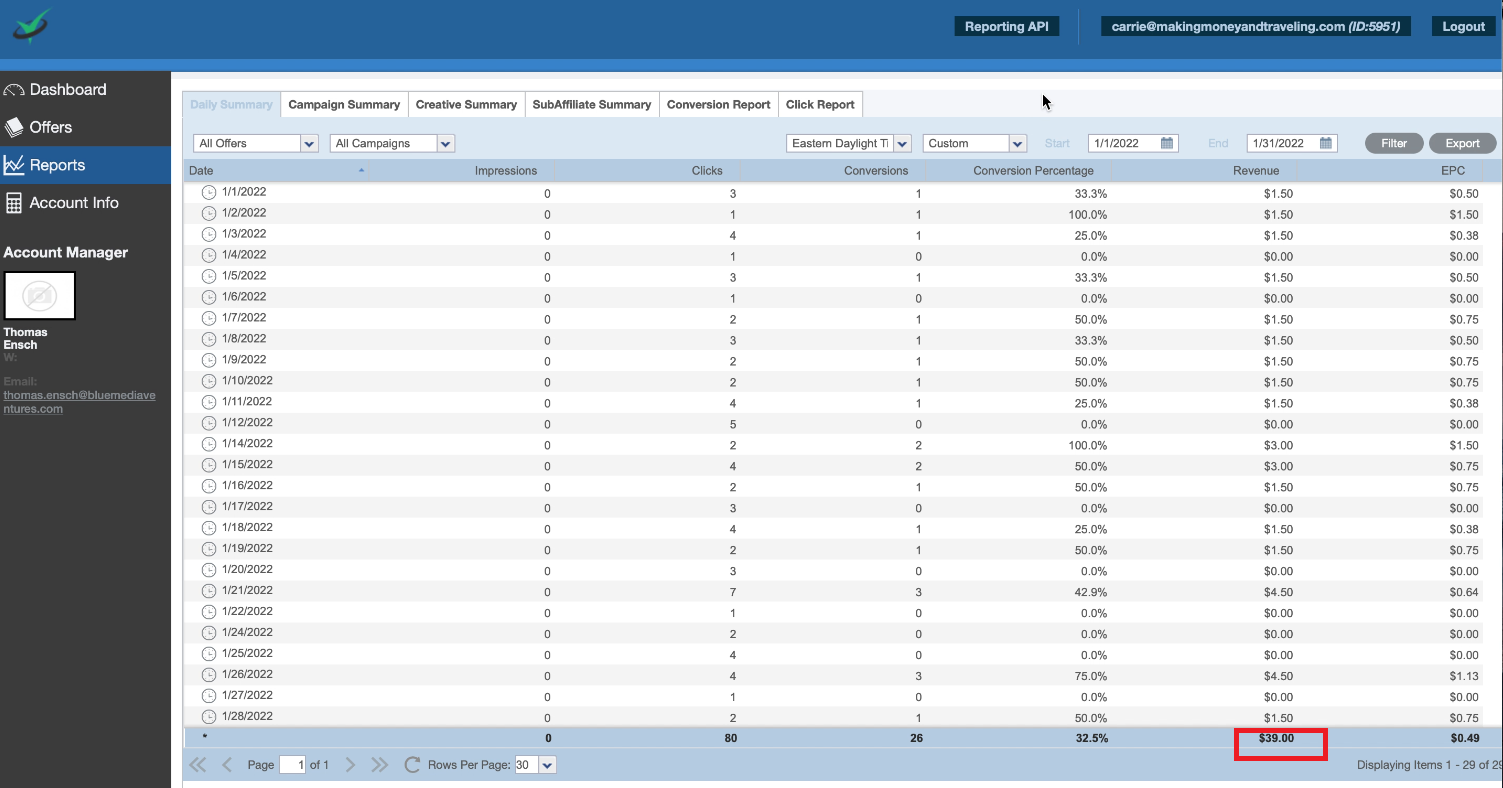Click the clock icon for 1/5/2022
This screenshot has width=1503, height=788.
[x=209, y=276]
